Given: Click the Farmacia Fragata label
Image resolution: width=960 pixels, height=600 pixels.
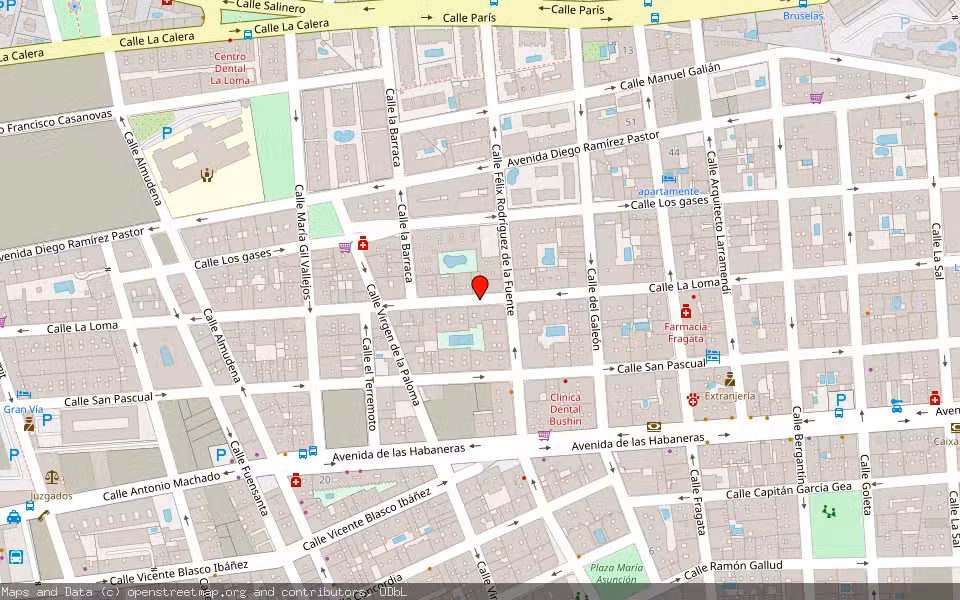Looking at the screenshot, I should (686, 332).
